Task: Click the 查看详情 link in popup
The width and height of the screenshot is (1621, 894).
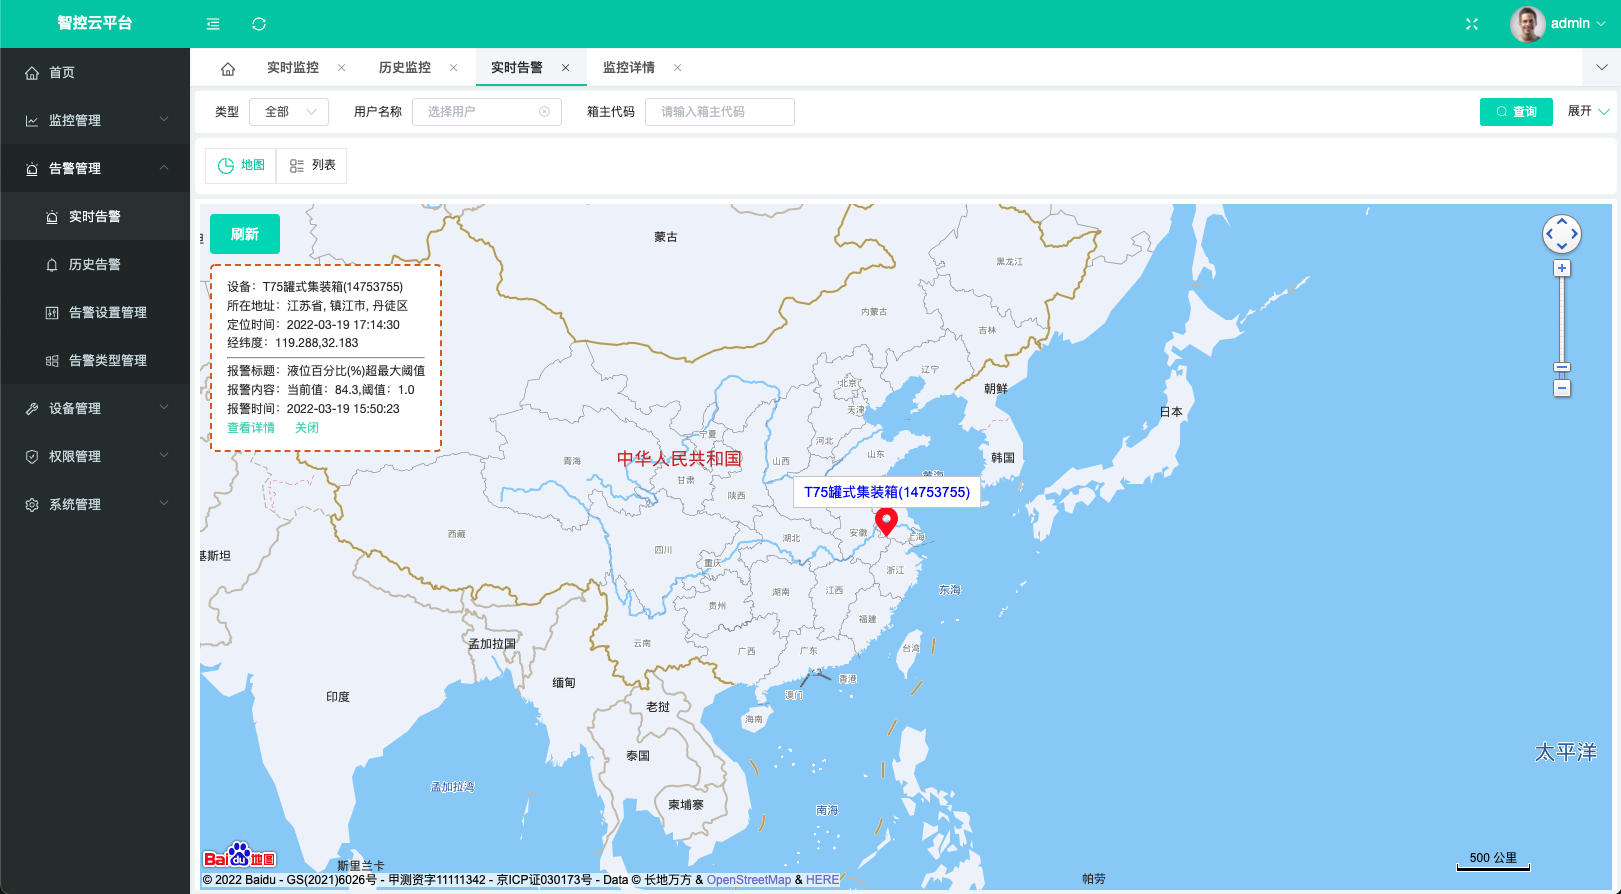Action: click(251, 428)
